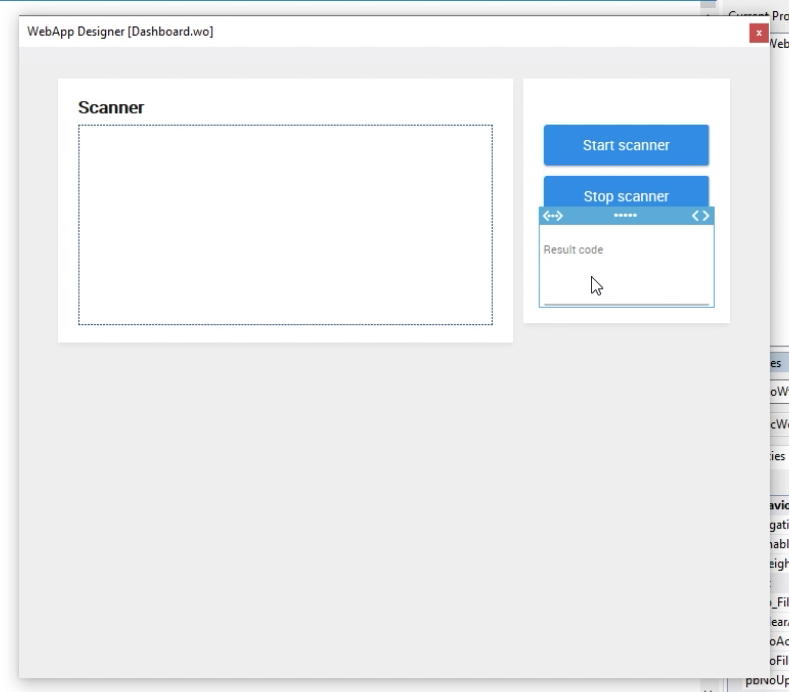Select the dashed scanner camera container
The width and height of the screenshot is (789, 692).
(x=285, y=225)
